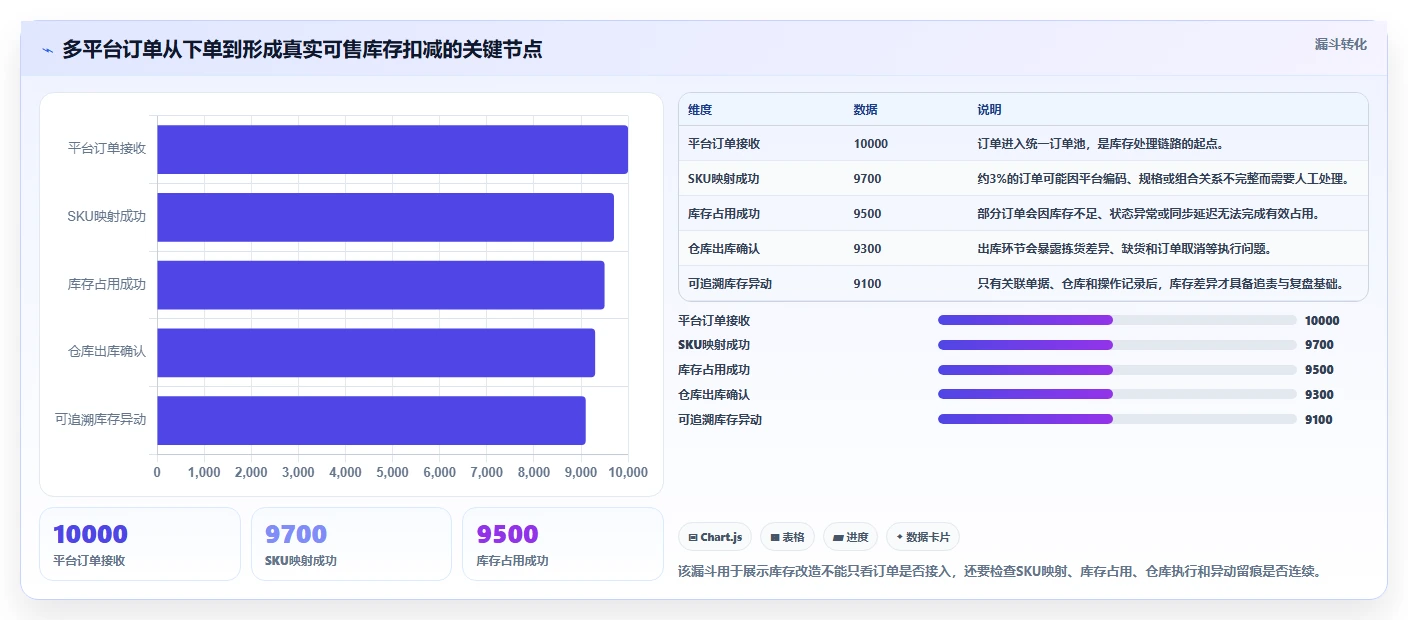Screen dimensions: 1408x620
Task: Select the Chart.js chip
Action: click(x=715, y=537)
